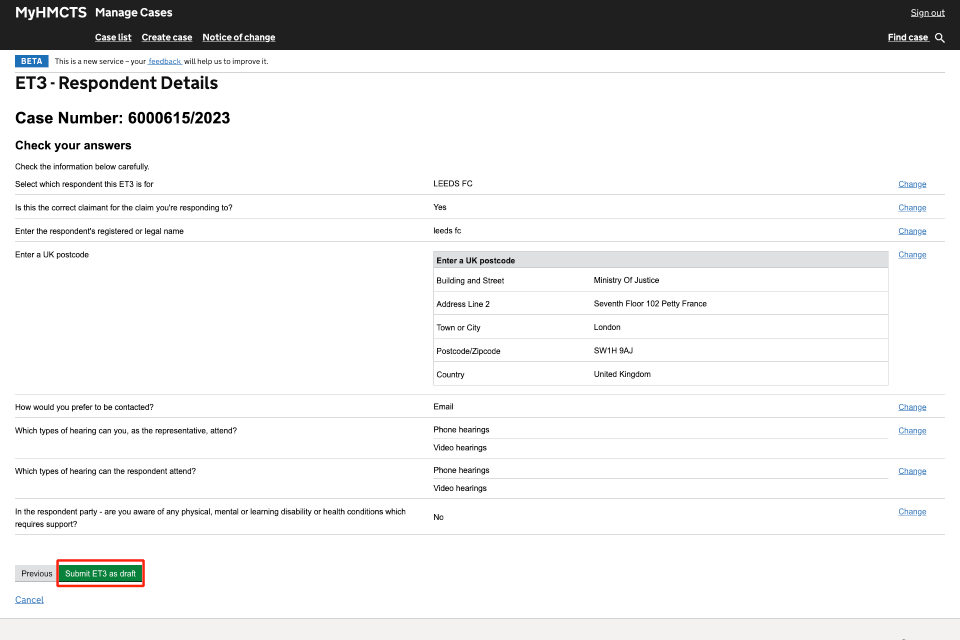
Task: Cancel the ET3 respondent details form
Action: (29, 600)
